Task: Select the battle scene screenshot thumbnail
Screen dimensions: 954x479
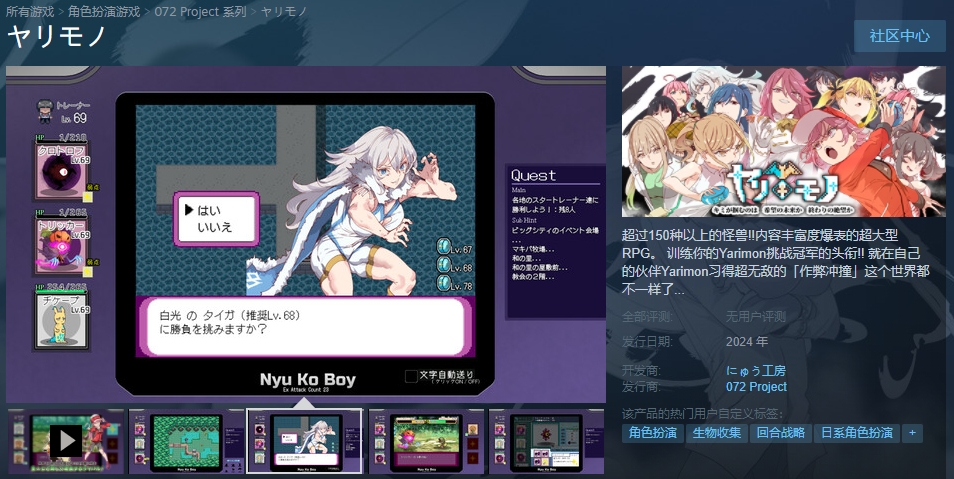Action: 427,441
